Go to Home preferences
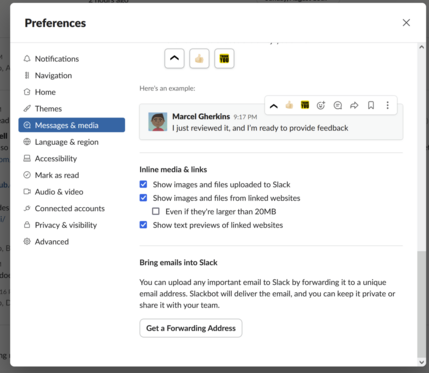This screenshot has width=429, height=373. (72, 92)
